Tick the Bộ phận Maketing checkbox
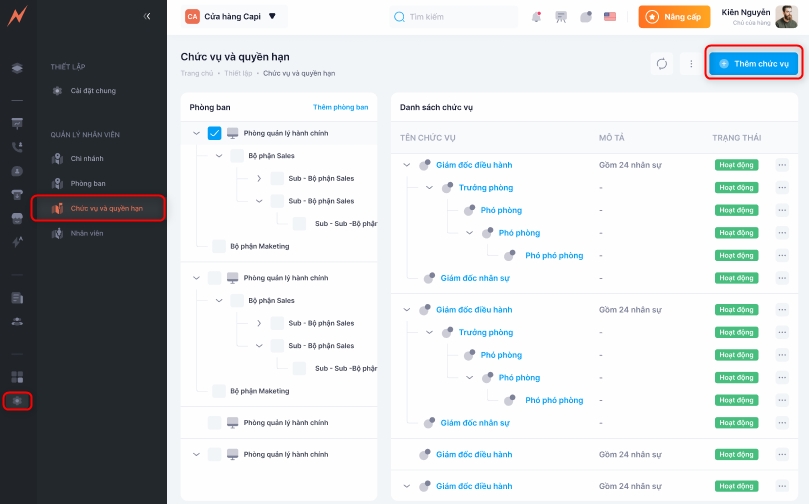The width and height of the screenshot is (809, 504). click(x=219, y=245)
